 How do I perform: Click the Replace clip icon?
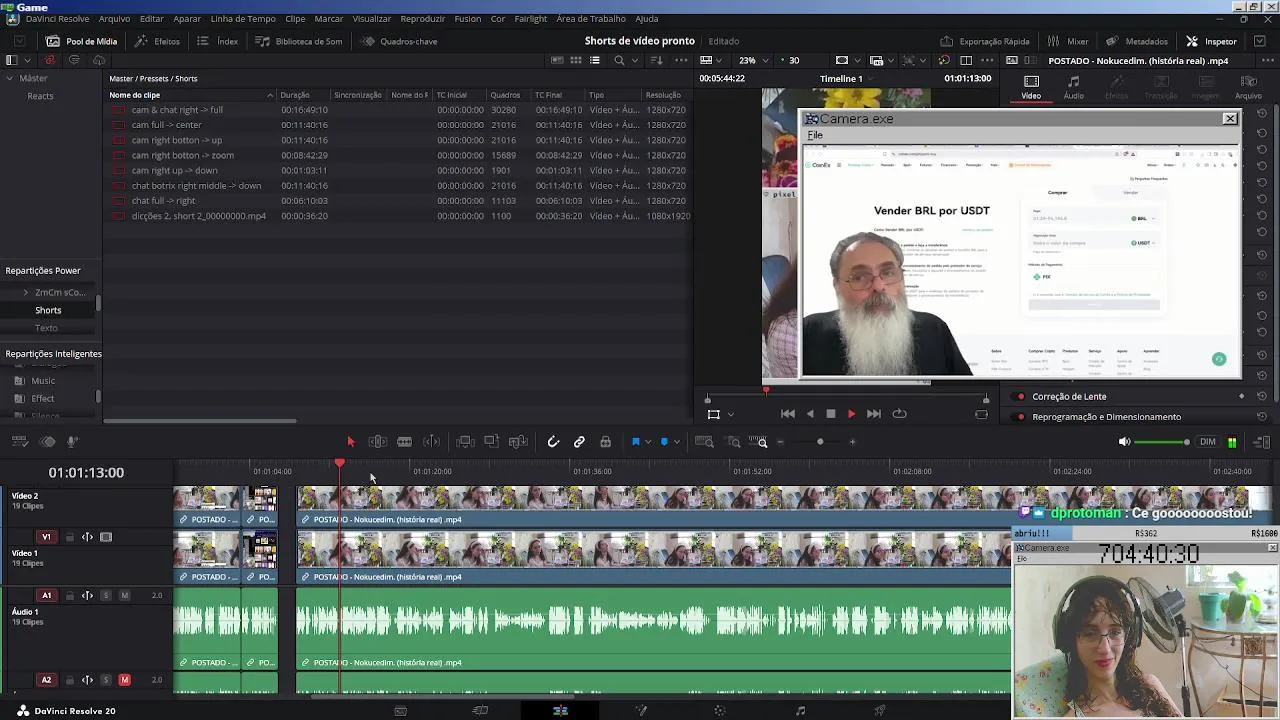point(518,442)
